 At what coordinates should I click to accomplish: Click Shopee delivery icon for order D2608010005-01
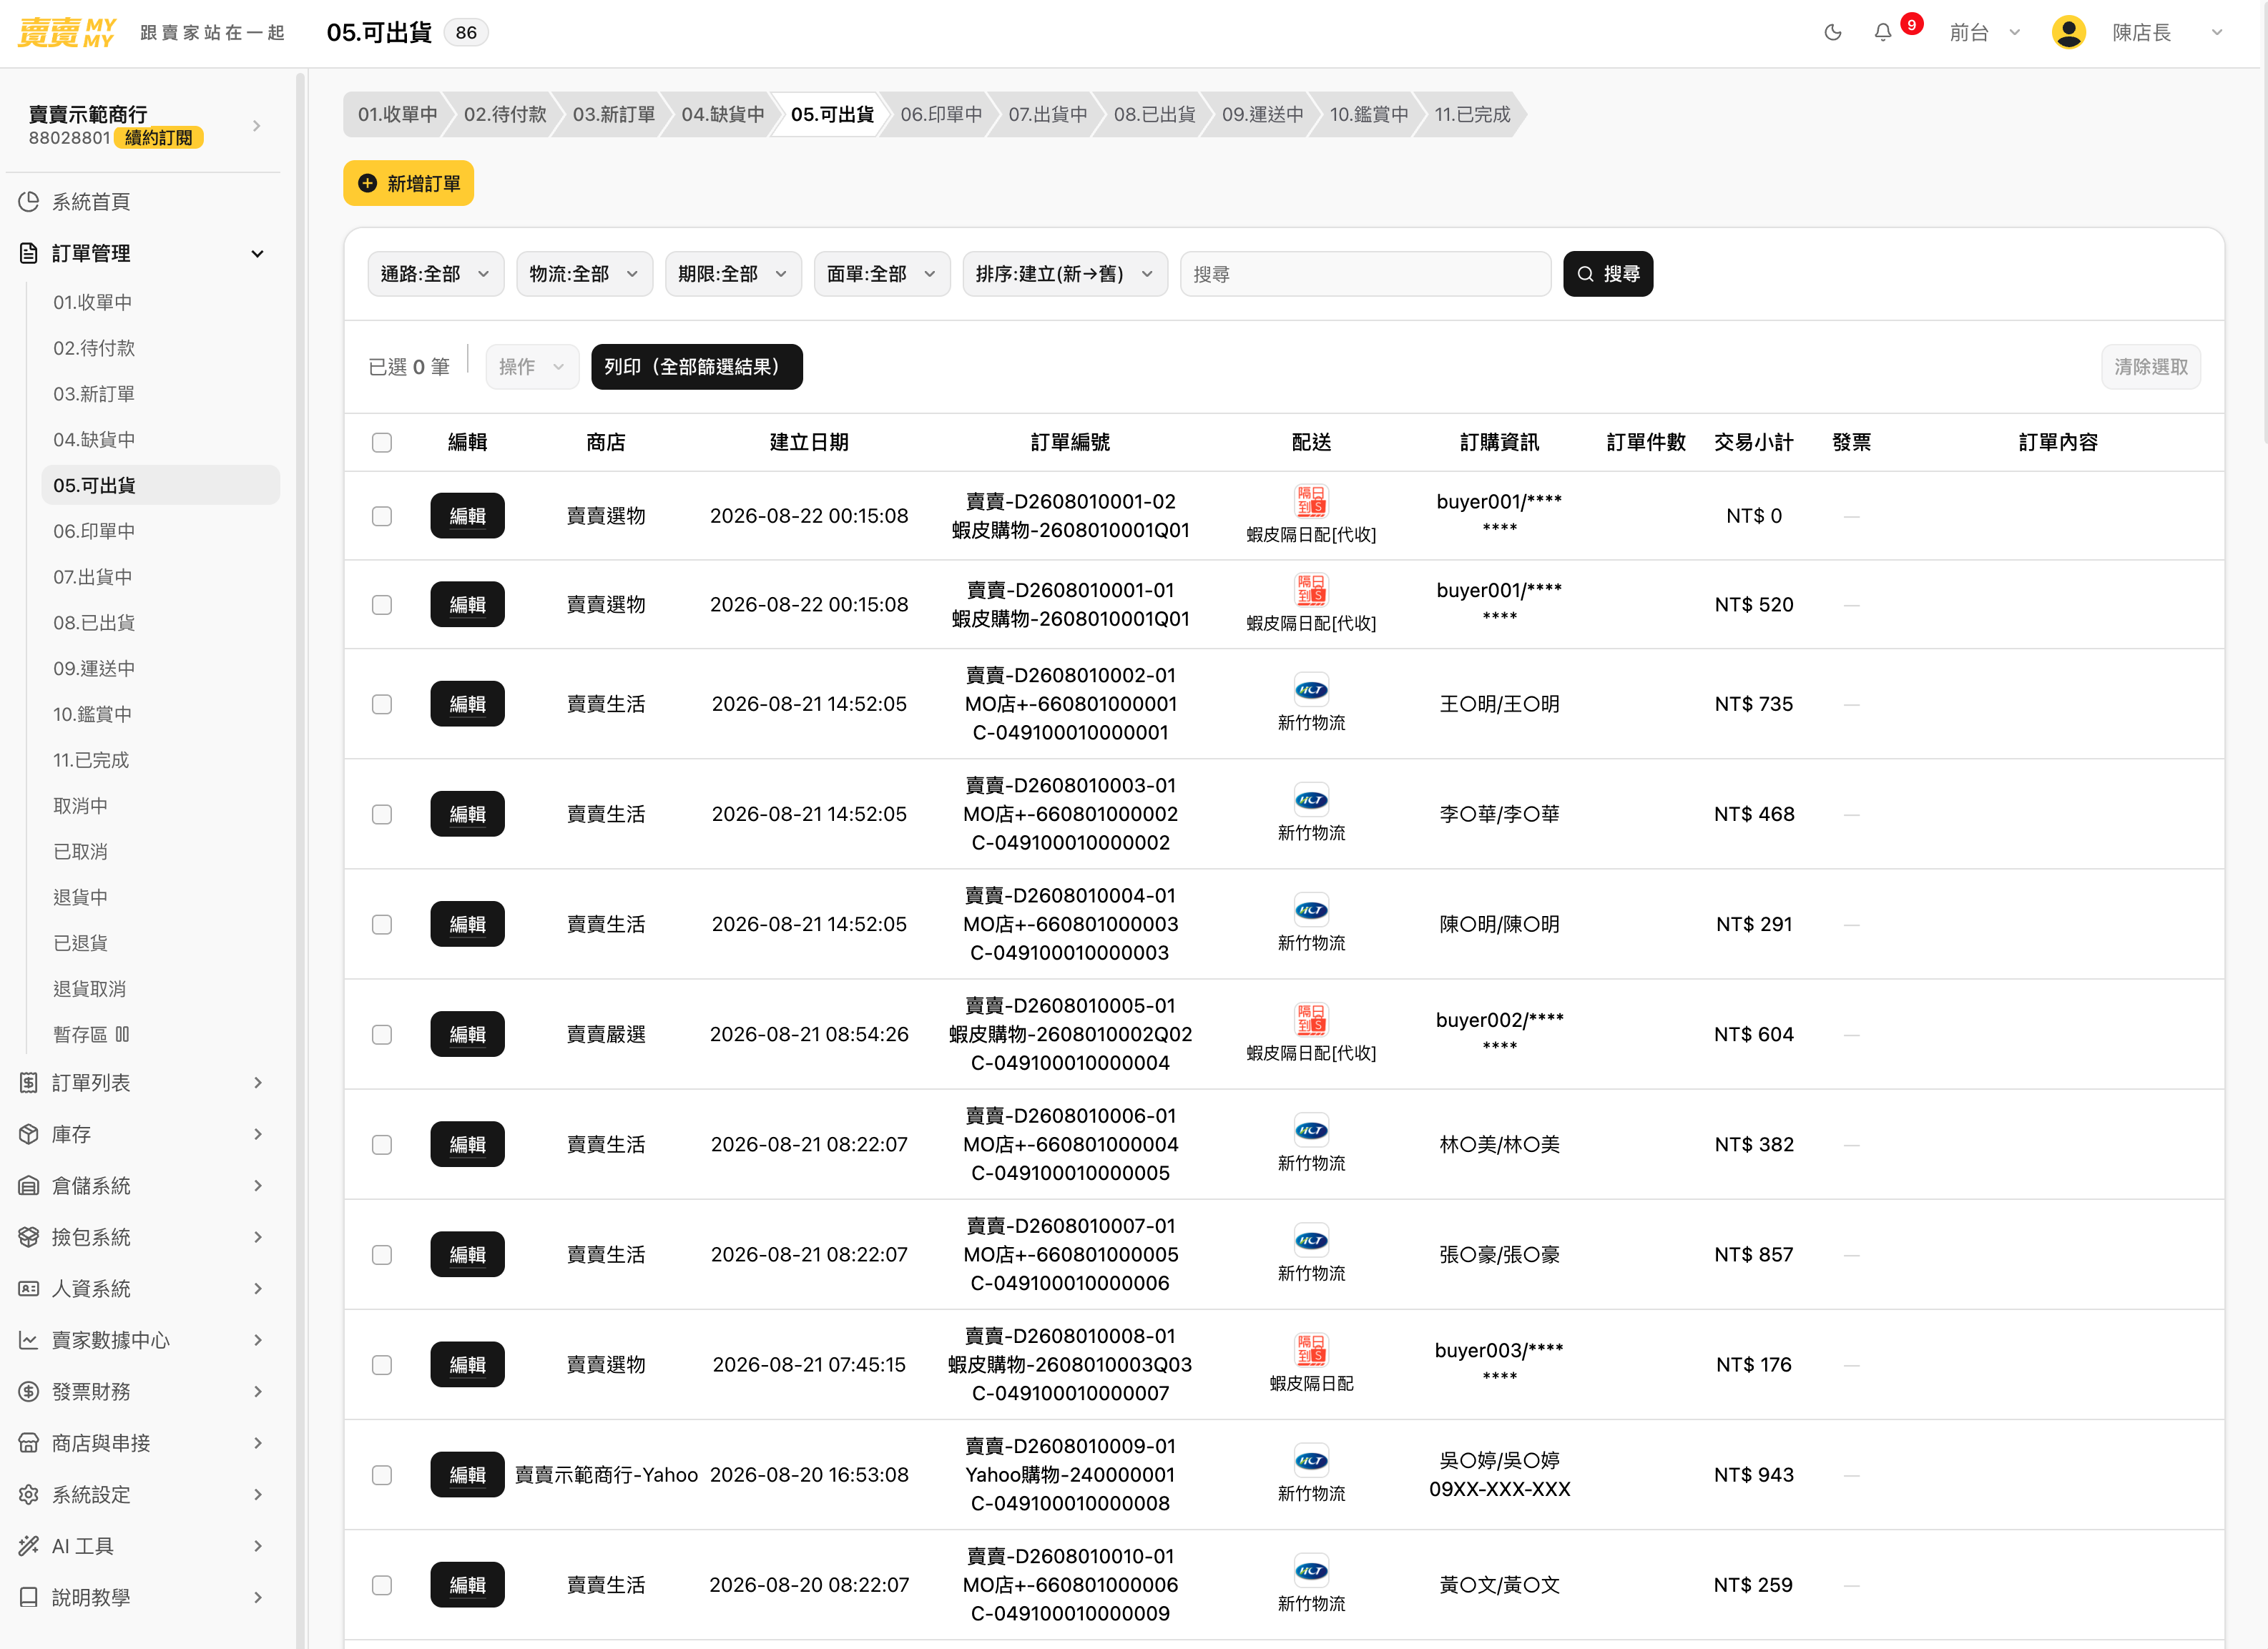1311,1019
